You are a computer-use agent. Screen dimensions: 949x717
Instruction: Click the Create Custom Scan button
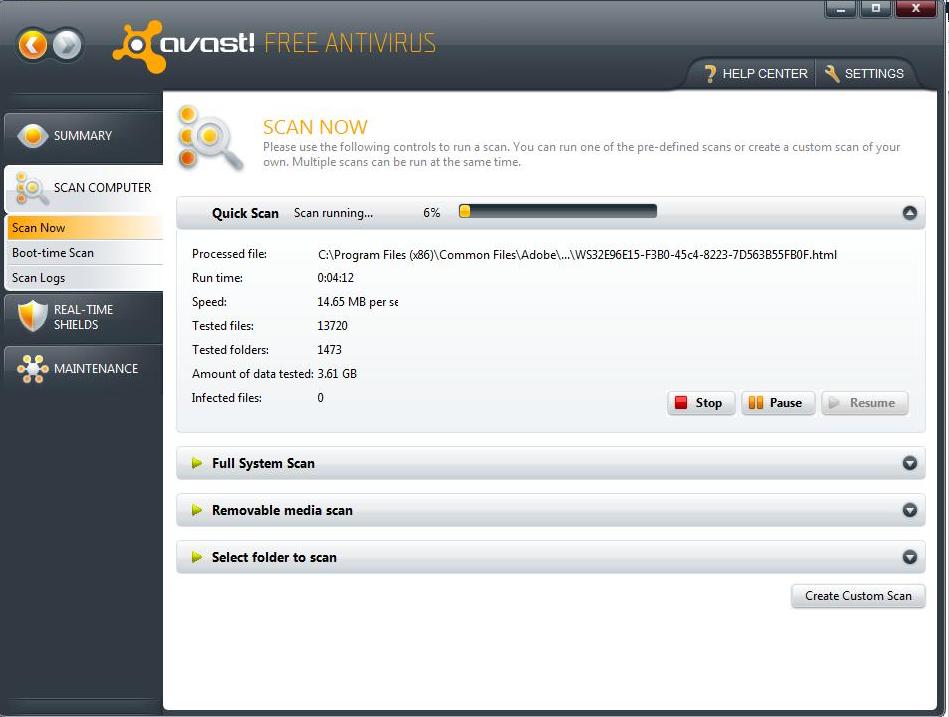click(858, 596)
